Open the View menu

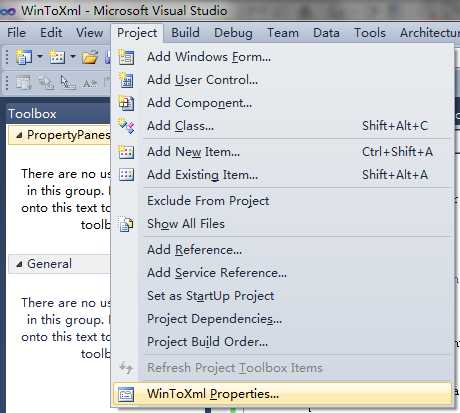[x=89, y=33]
